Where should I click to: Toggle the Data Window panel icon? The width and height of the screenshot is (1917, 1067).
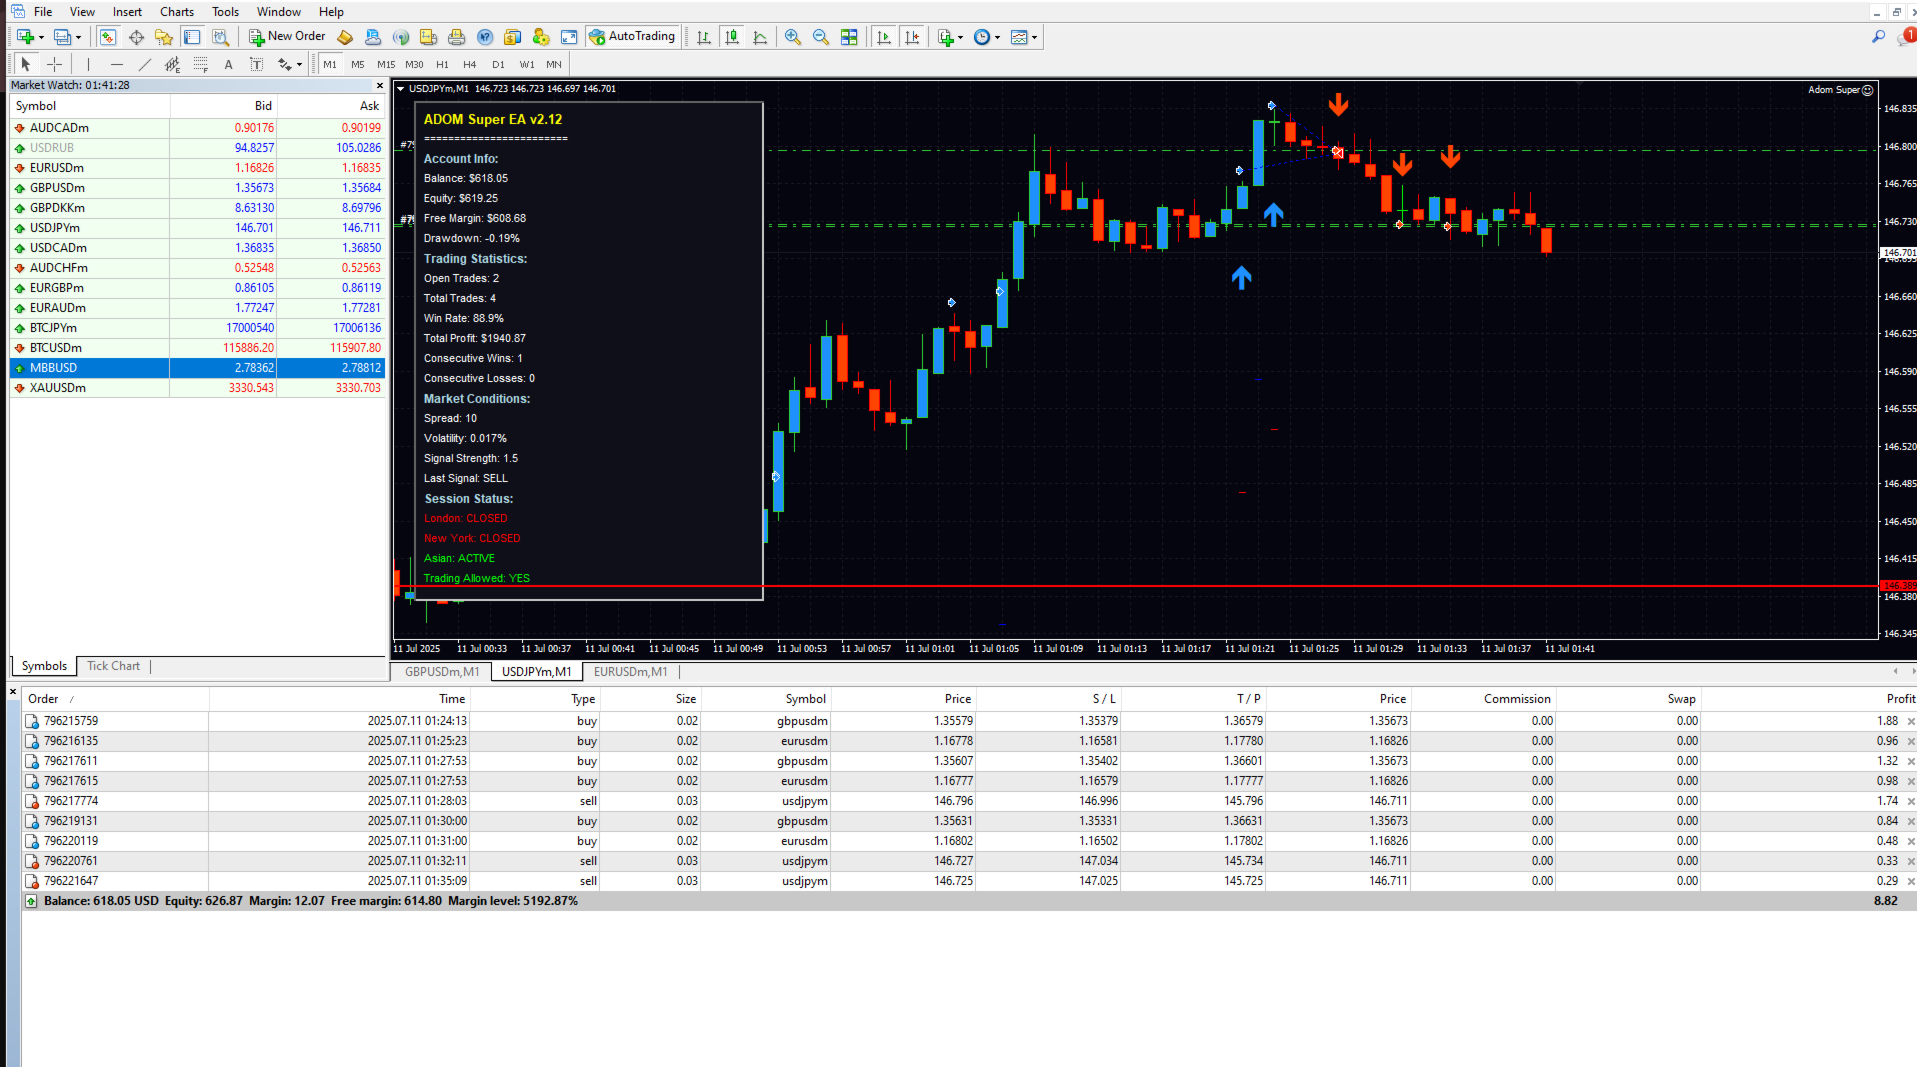(x=136, y=37)
